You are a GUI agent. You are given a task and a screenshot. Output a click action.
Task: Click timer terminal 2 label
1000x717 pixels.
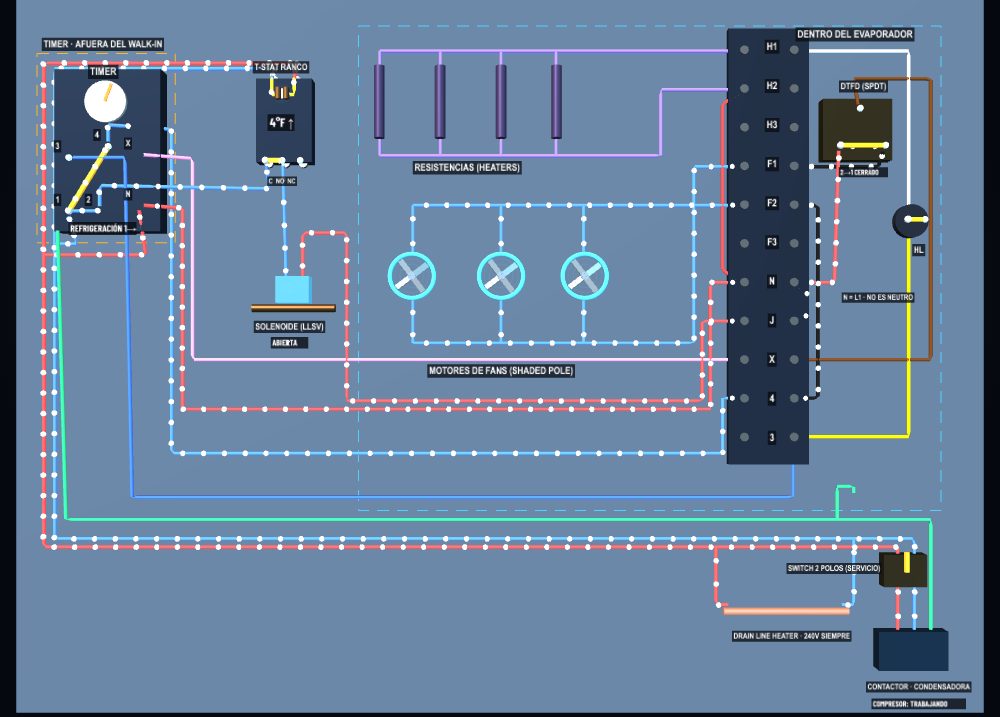tap(88, 200)
